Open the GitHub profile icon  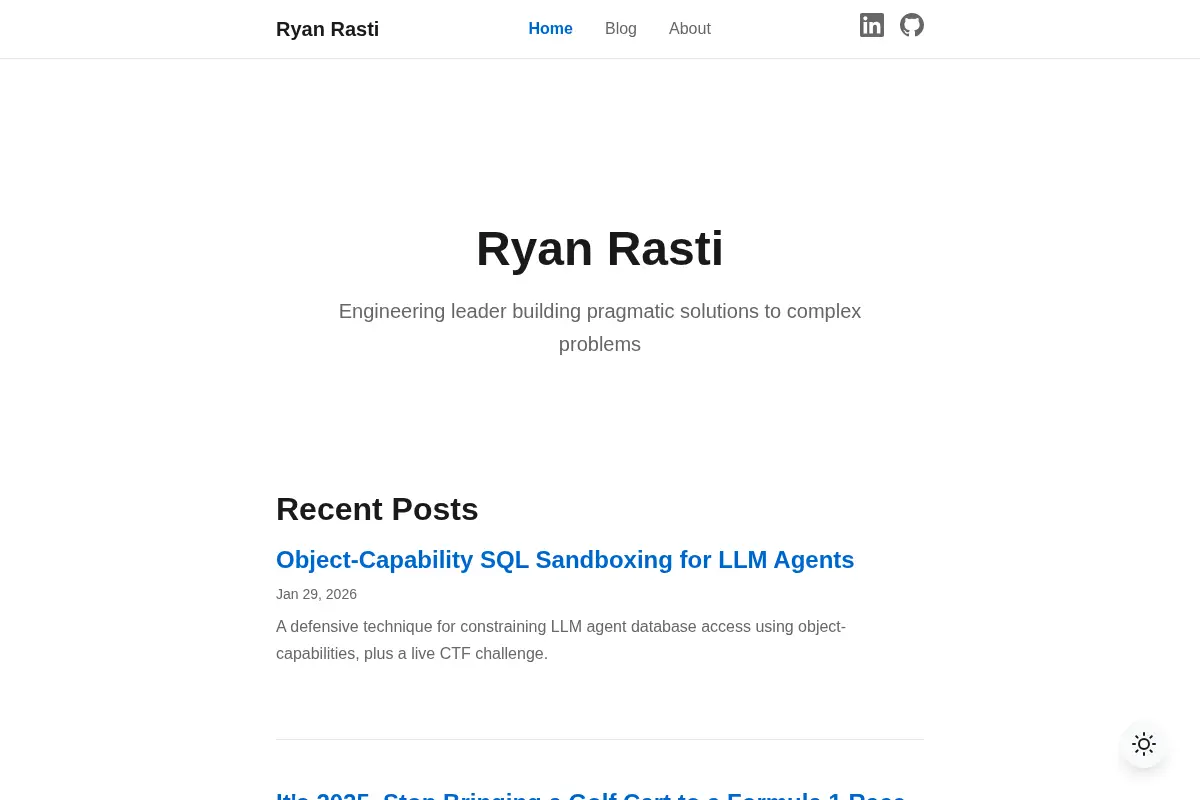click(912, 25)
